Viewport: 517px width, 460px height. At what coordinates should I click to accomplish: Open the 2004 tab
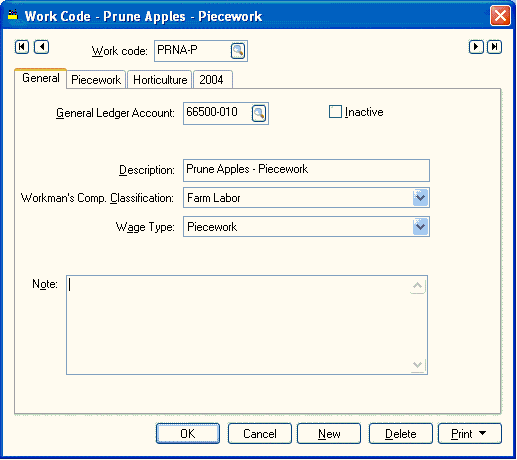click(213, 80)
